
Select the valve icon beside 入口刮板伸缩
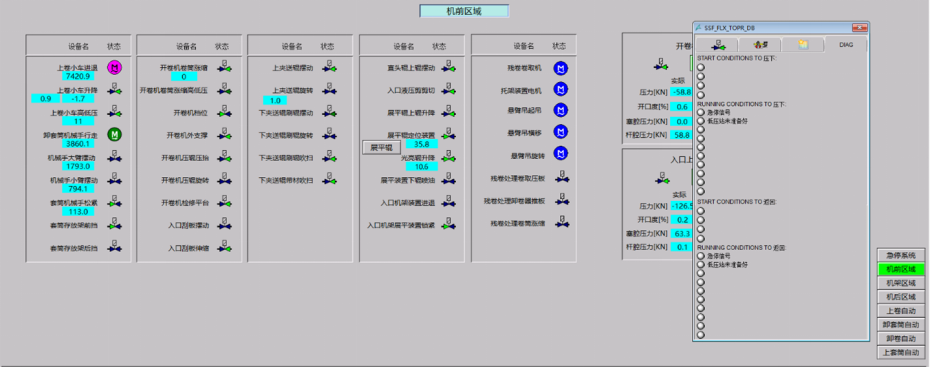[224, 246]
